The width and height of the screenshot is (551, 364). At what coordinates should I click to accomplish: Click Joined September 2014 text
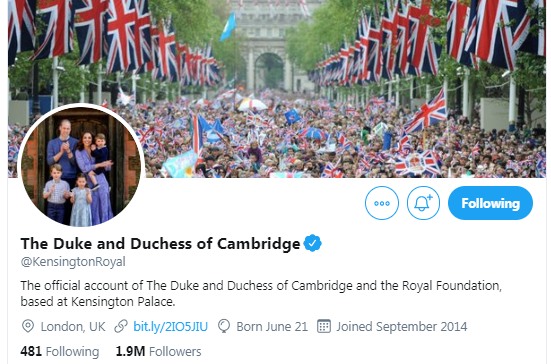click(x=402, y=327)
